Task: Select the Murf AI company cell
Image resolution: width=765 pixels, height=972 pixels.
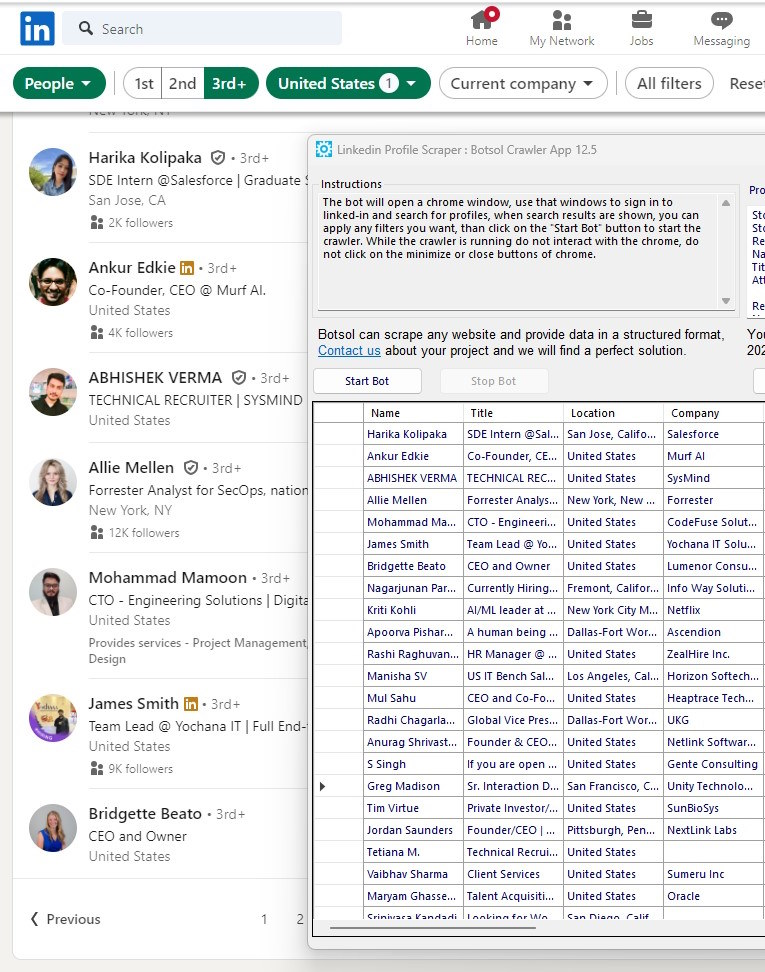Action: point(714,456)
